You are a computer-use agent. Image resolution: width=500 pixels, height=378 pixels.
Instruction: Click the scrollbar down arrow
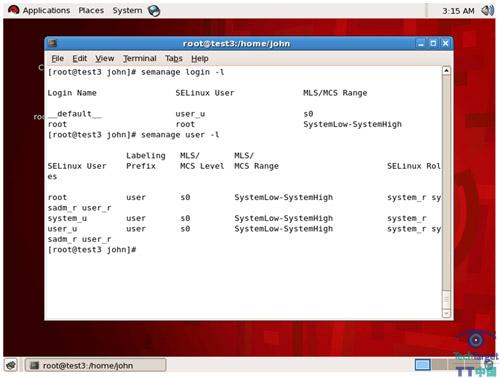point(446,313)
